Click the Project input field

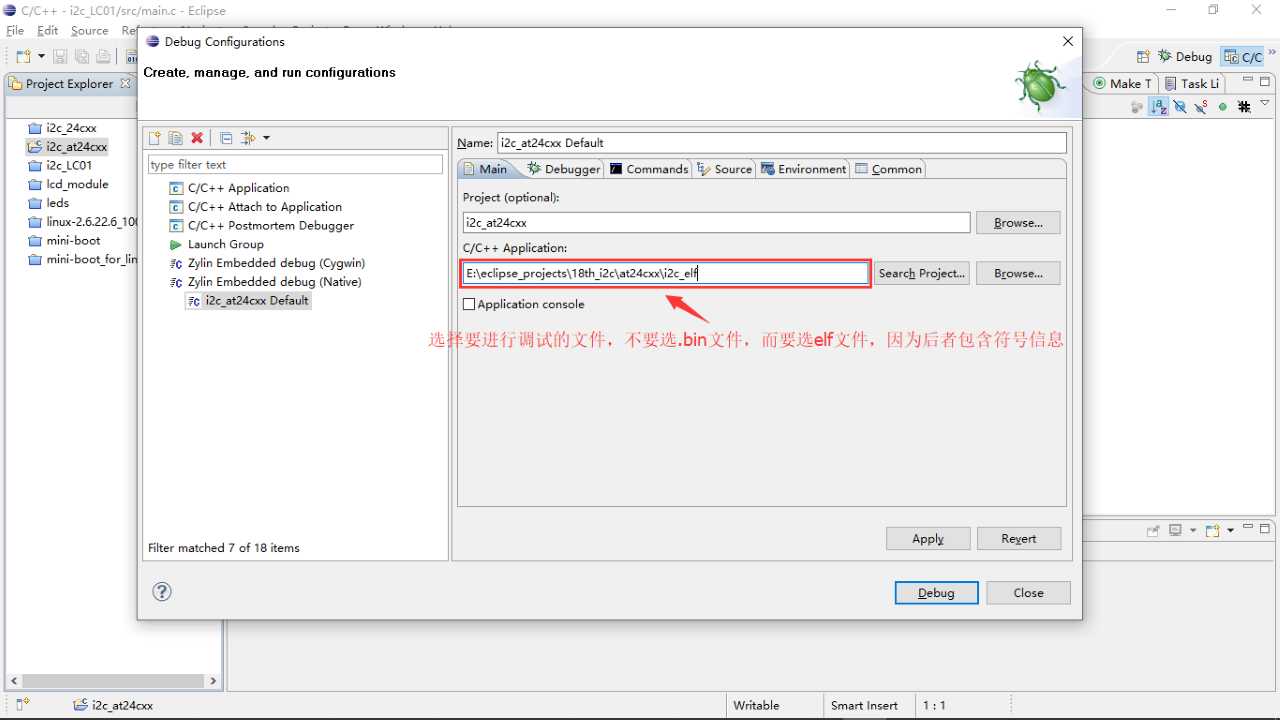point(716,223)
